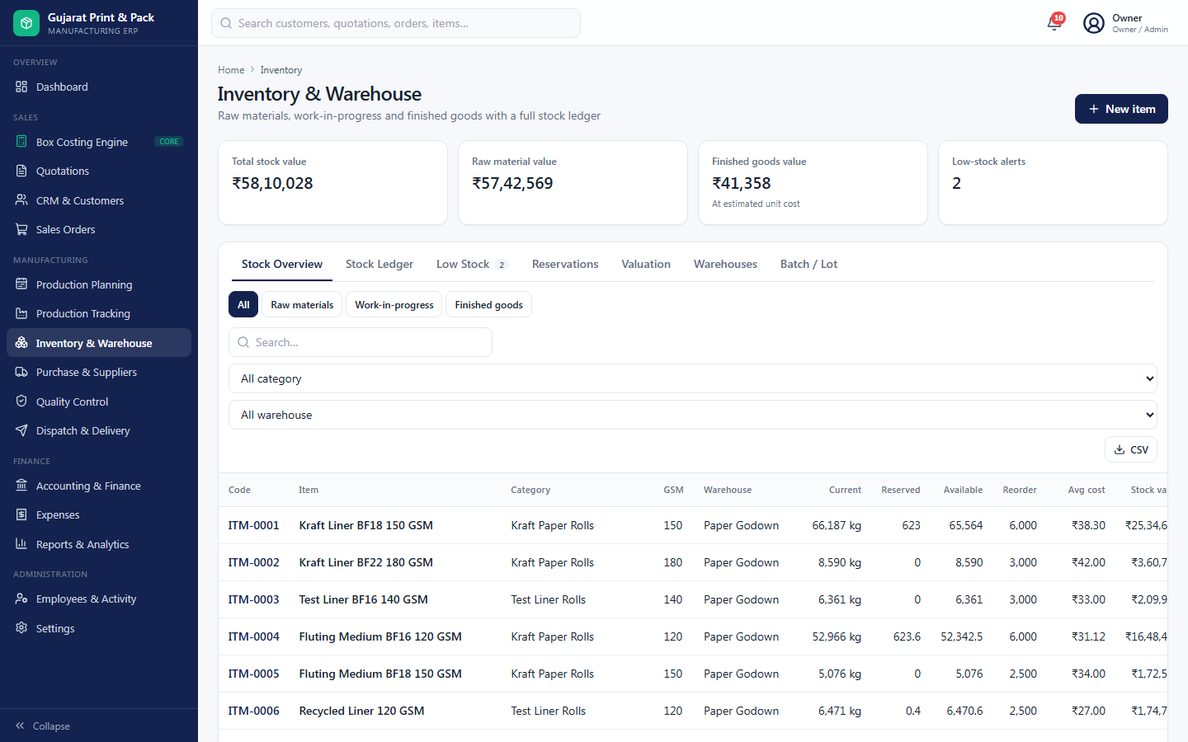Click the Employees & Activity icon
This screenshot has width=1188, height=742.
pyautogui.click(x=21, y=599)
